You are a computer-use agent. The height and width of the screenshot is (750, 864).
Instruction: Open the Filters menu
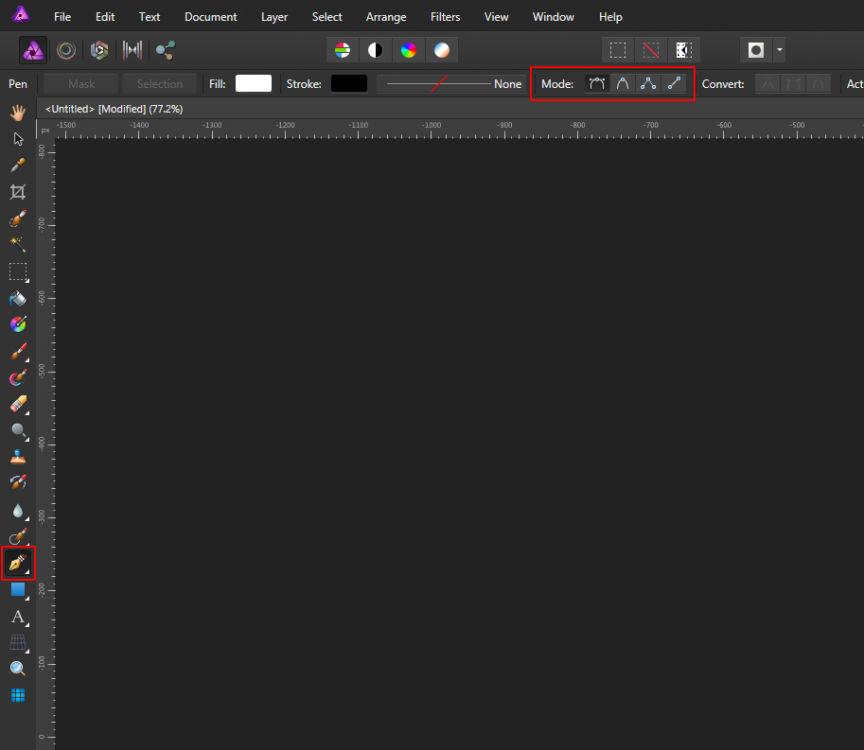(445, 16)
